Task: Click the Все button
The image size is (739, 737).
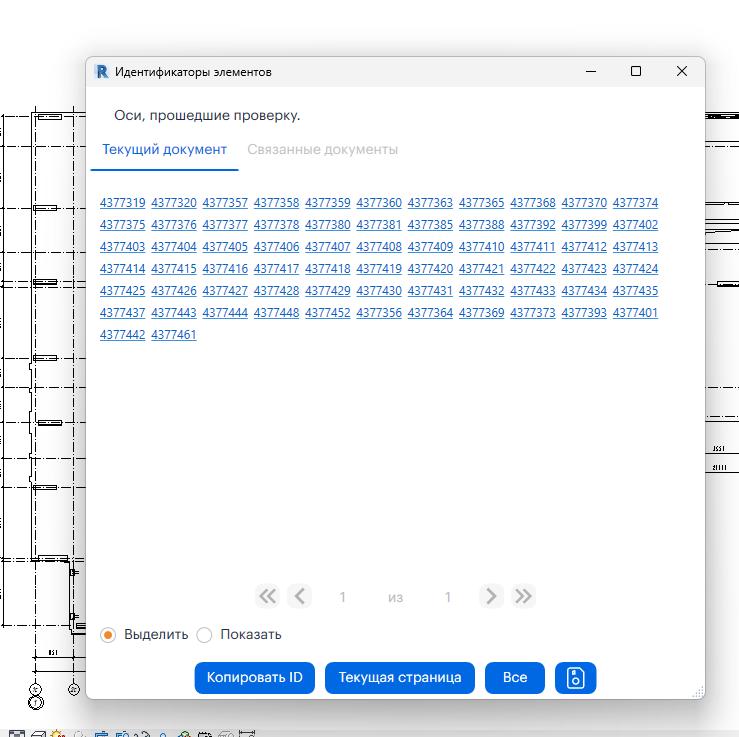Action: [515, 678]
